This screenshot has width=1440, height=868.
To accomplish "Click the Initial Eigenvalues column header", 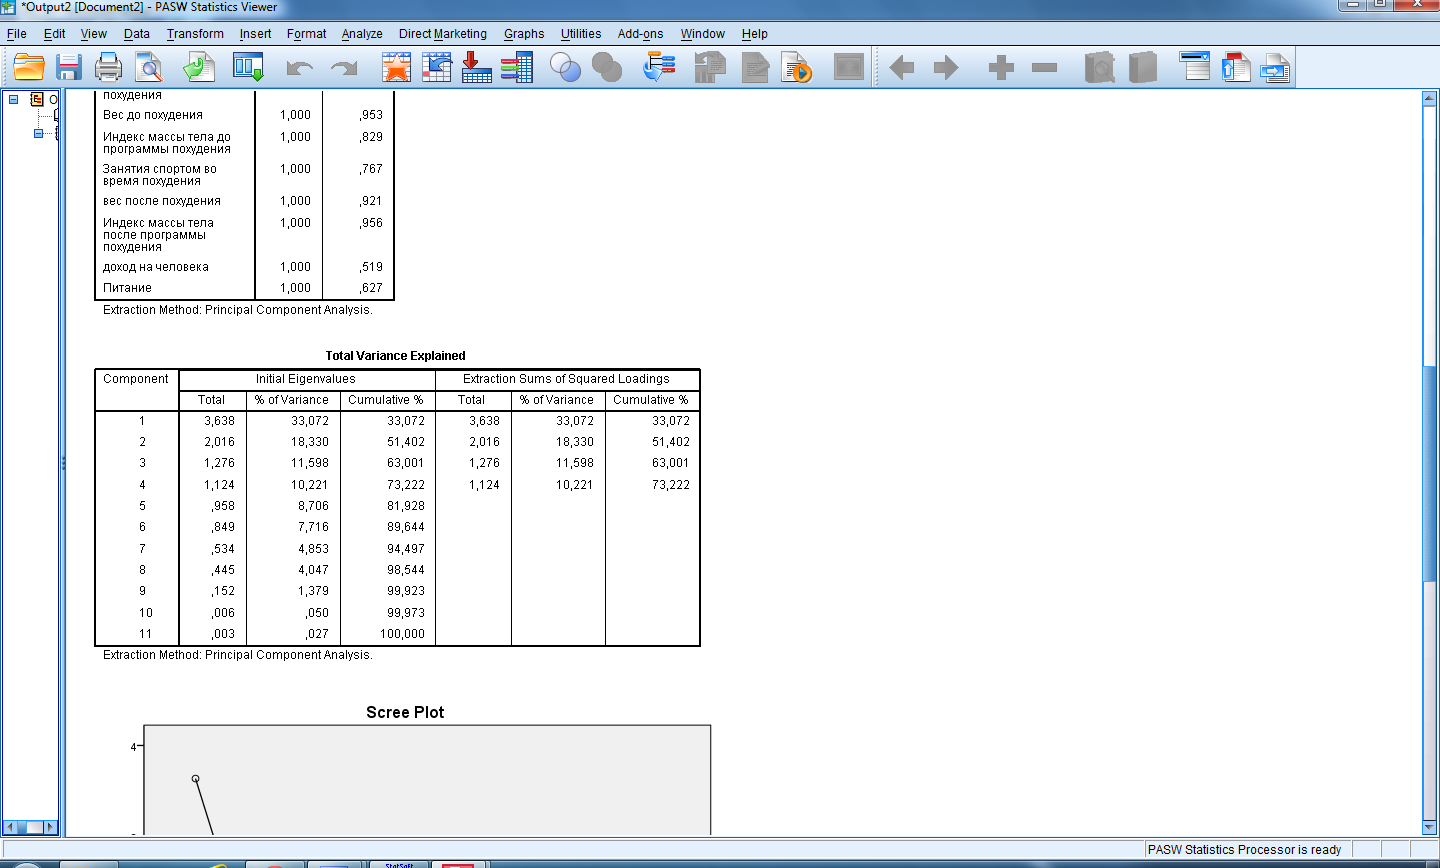I will [306, 379].
